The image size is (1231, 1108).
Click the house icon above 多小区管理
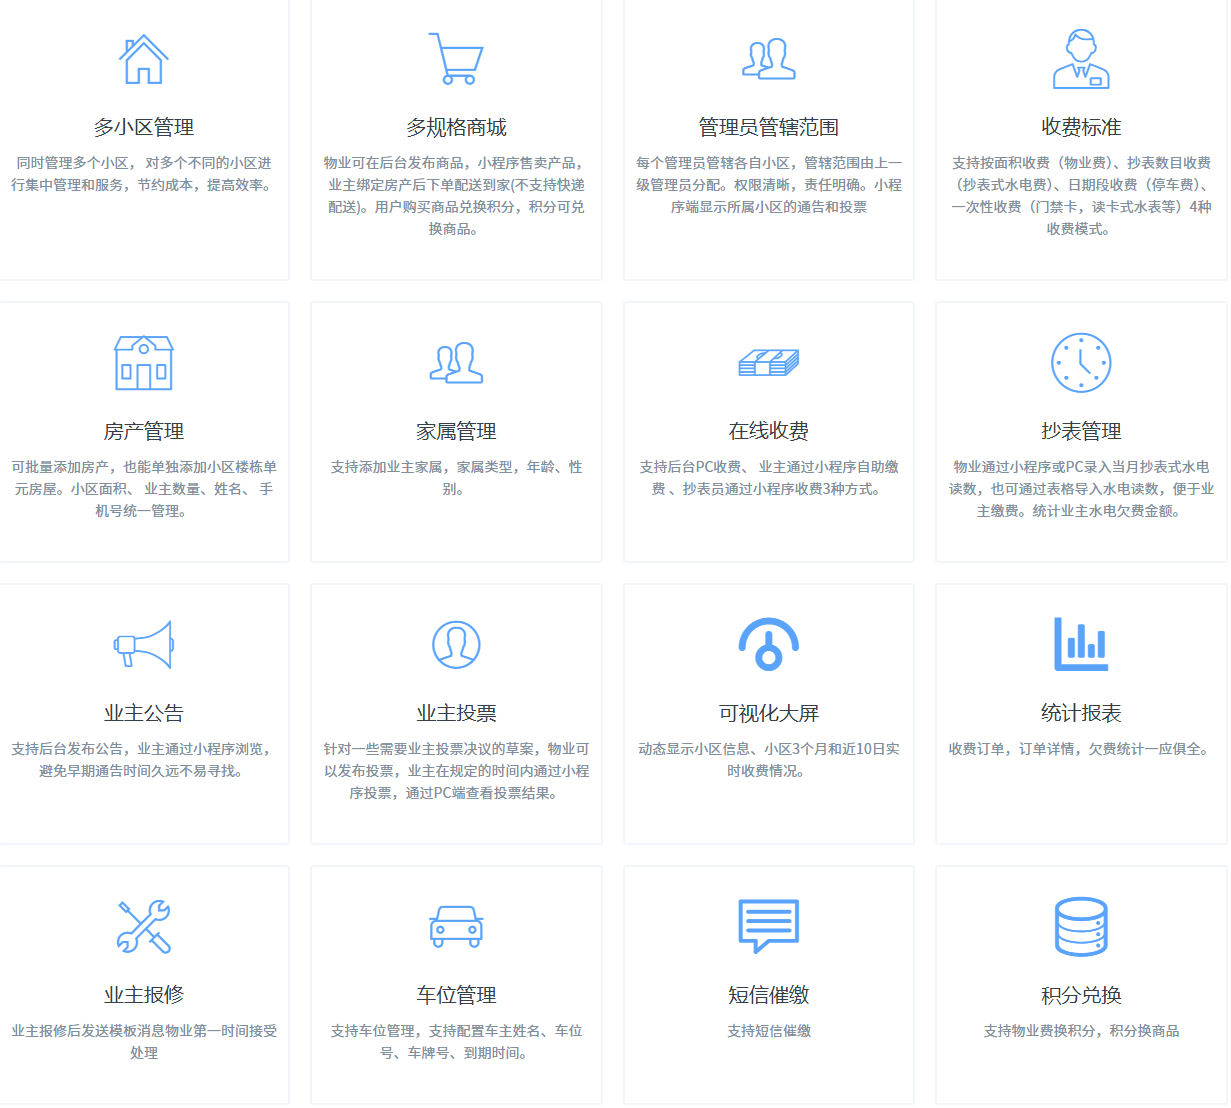coord(144,59)
